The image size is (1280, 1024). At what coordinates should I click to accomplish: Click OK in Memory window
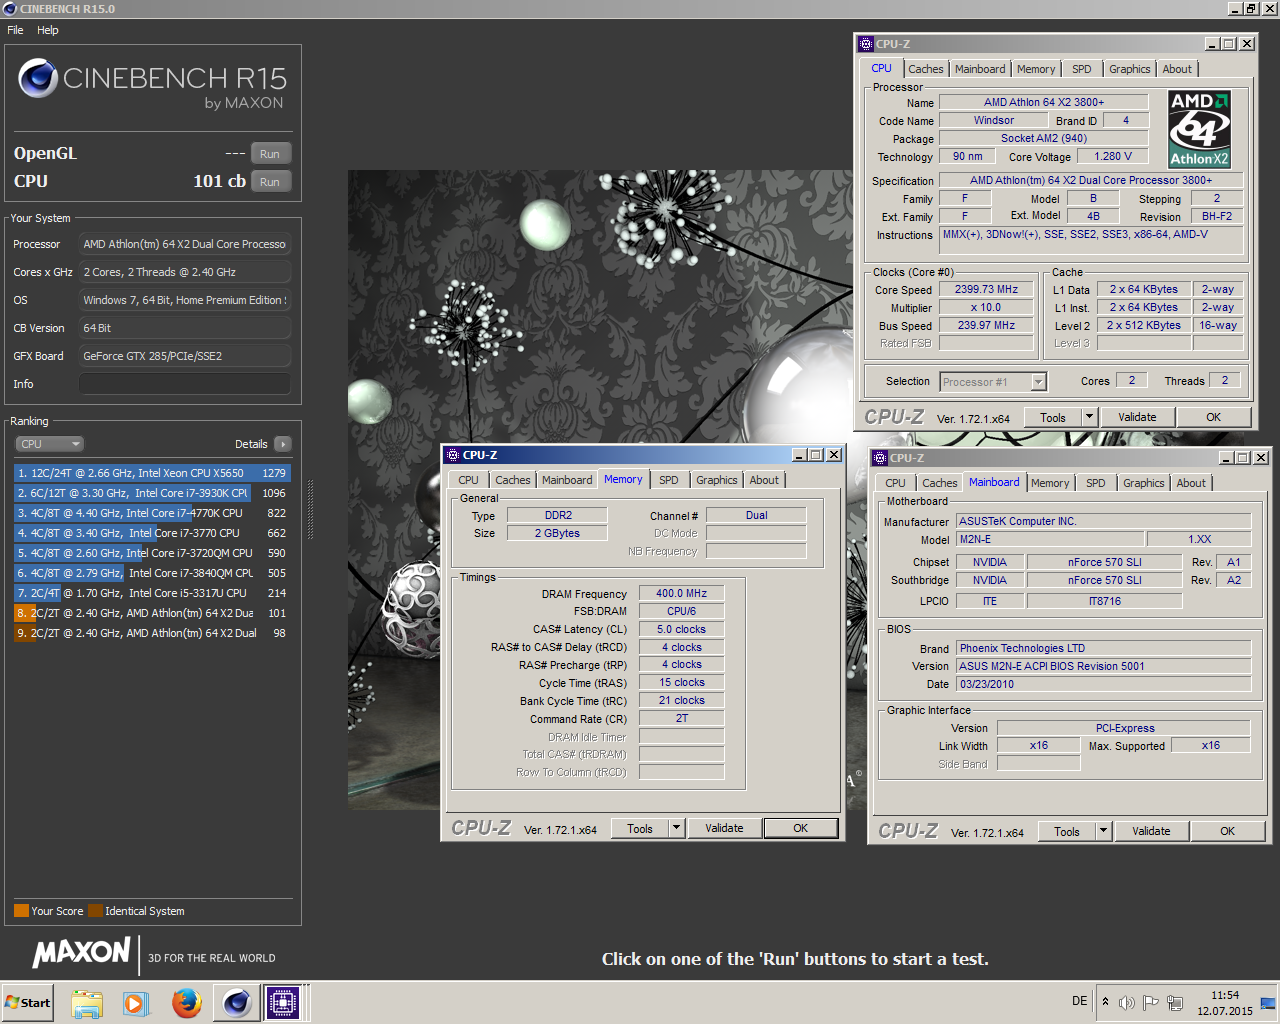coord(800,829)
